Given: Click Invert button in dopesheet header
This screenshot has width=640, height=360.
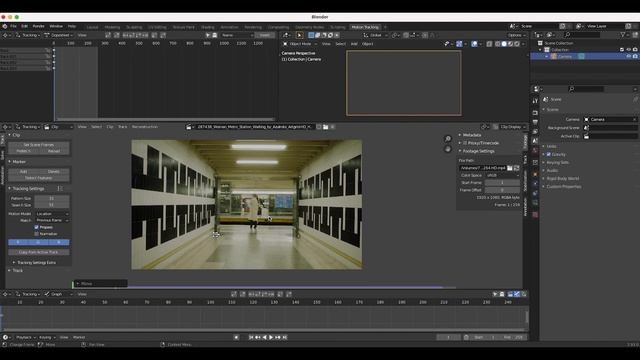Looking at the screenshot, I should [264, 36].
